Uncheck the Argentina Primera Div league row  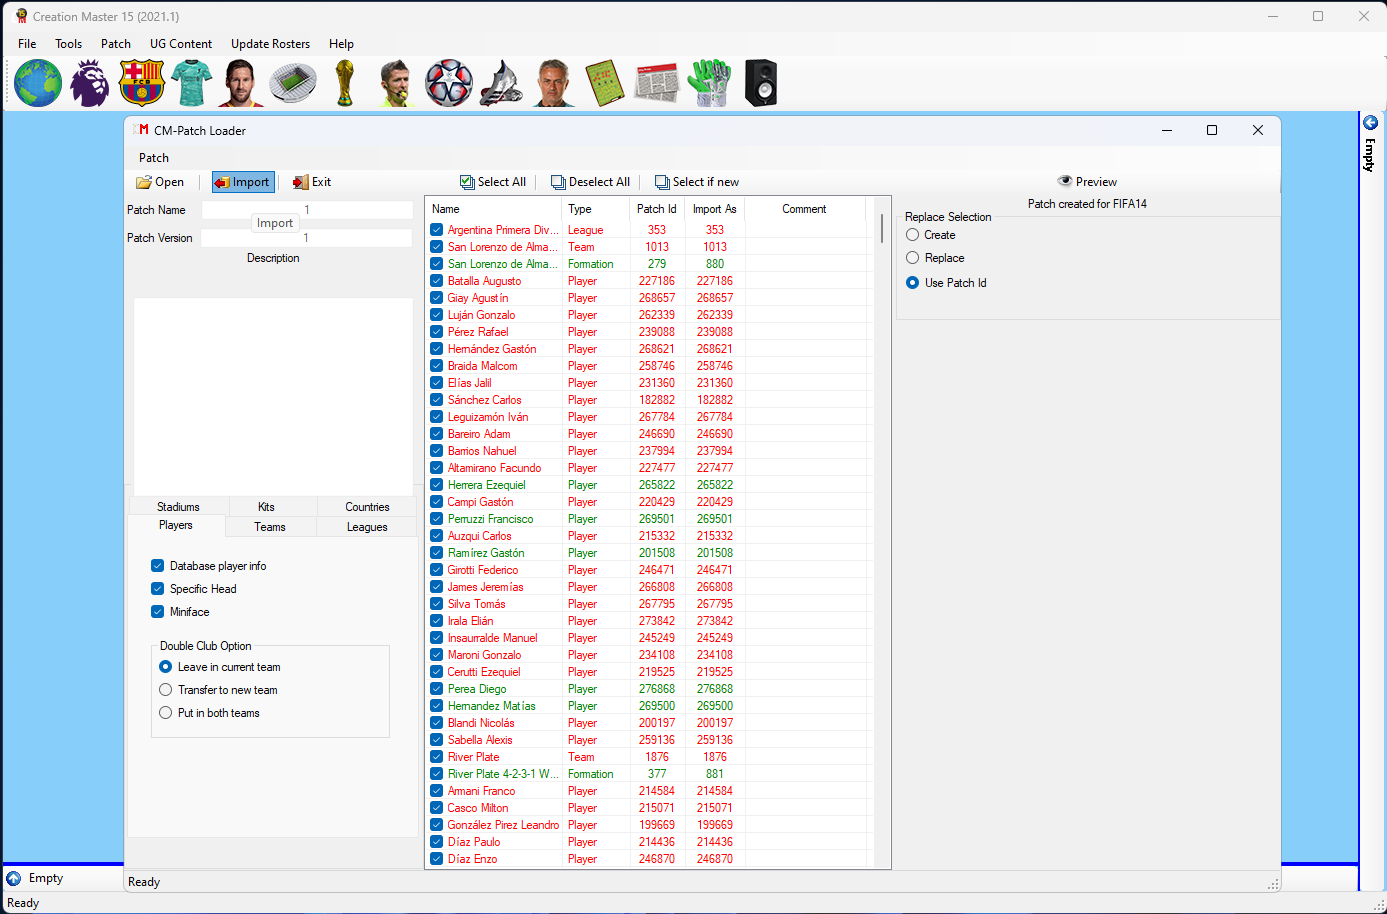point(437,230)
